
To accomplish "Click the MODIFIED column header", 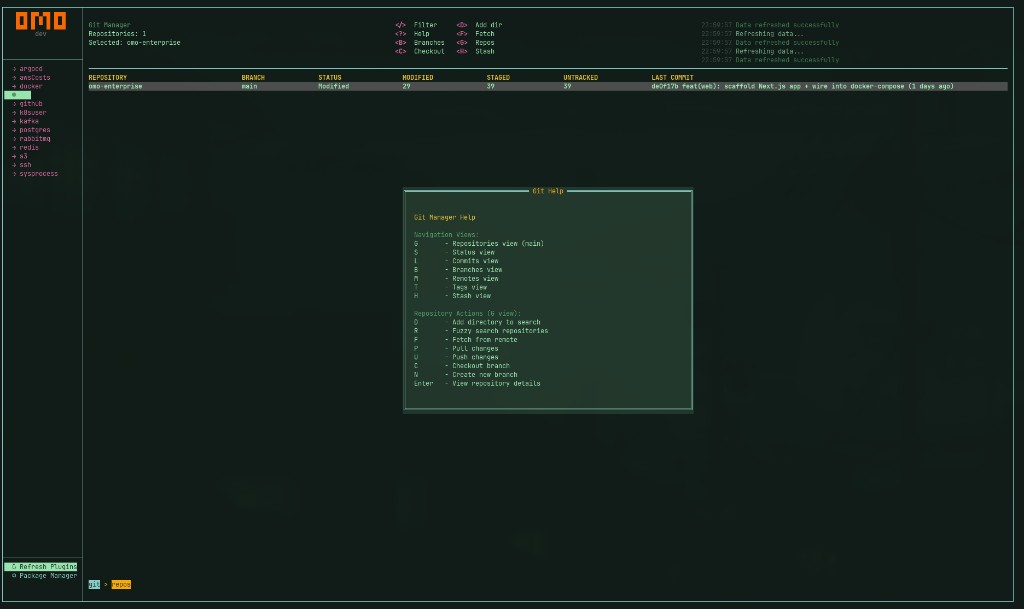I will [x=418, y=78].
